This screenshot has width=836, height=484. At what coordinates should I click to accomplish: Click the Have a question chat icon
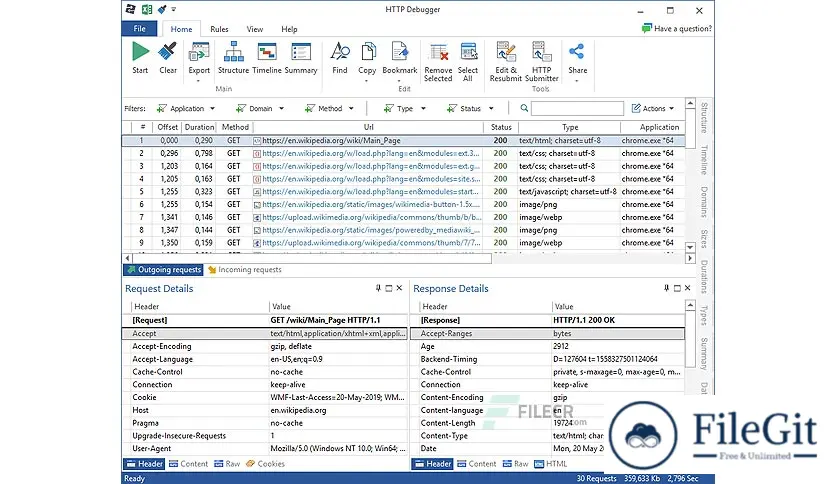tap(647, 28)
